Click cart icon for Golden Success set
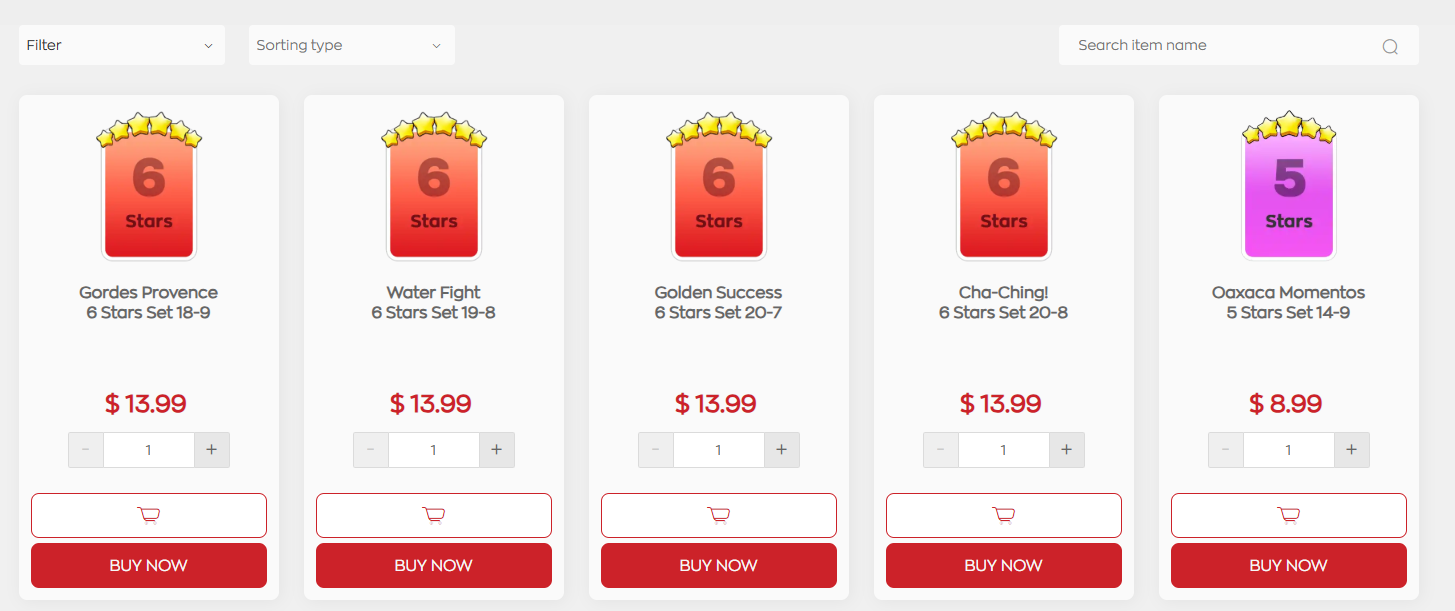This screenshot has height=611, width=1455. [718, 516]
